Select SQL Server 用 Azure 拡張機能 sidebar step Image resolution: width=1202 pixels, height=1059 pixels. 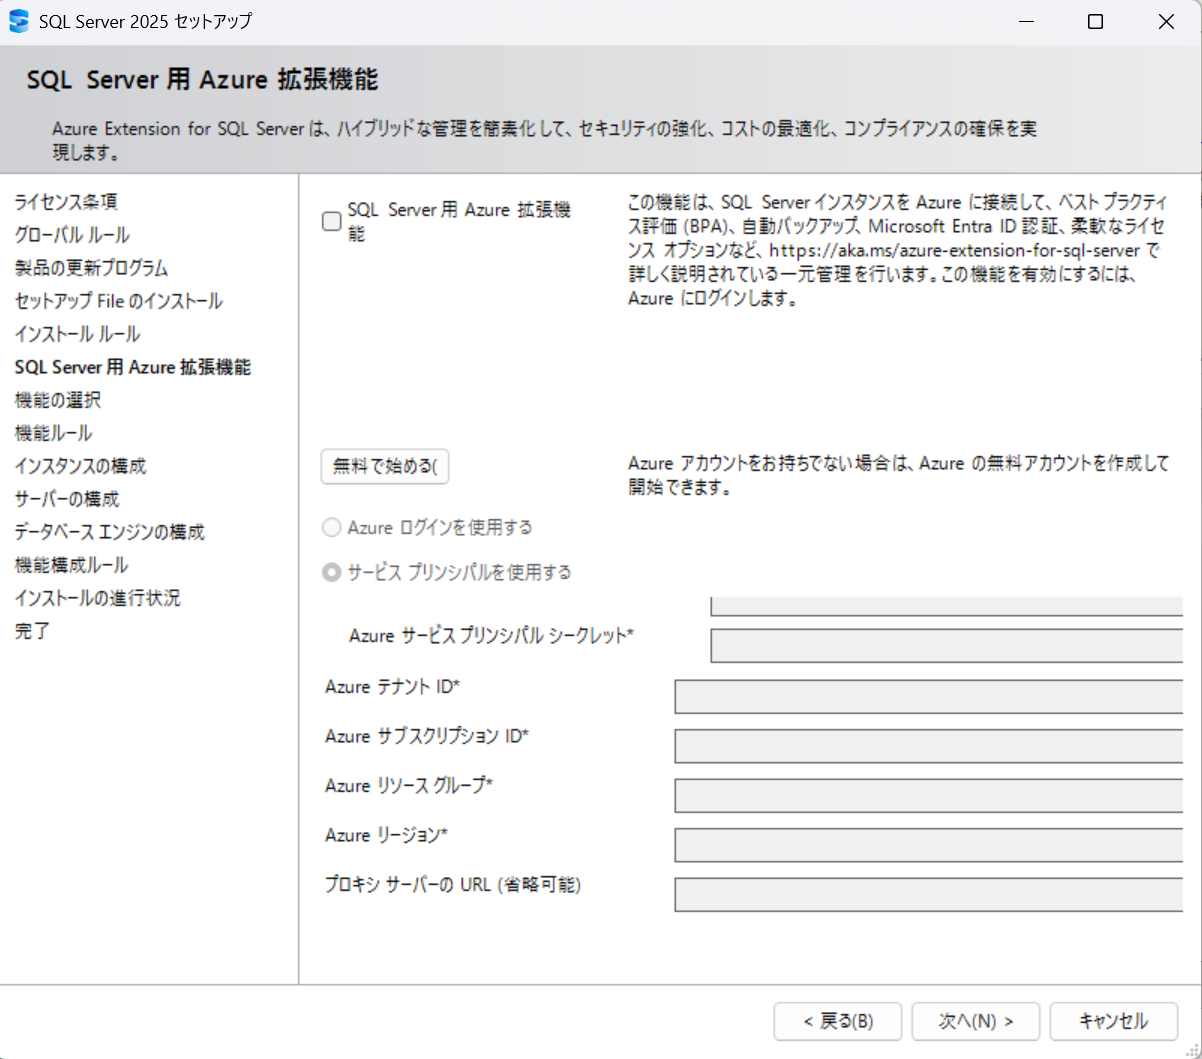tap(133, 367)
